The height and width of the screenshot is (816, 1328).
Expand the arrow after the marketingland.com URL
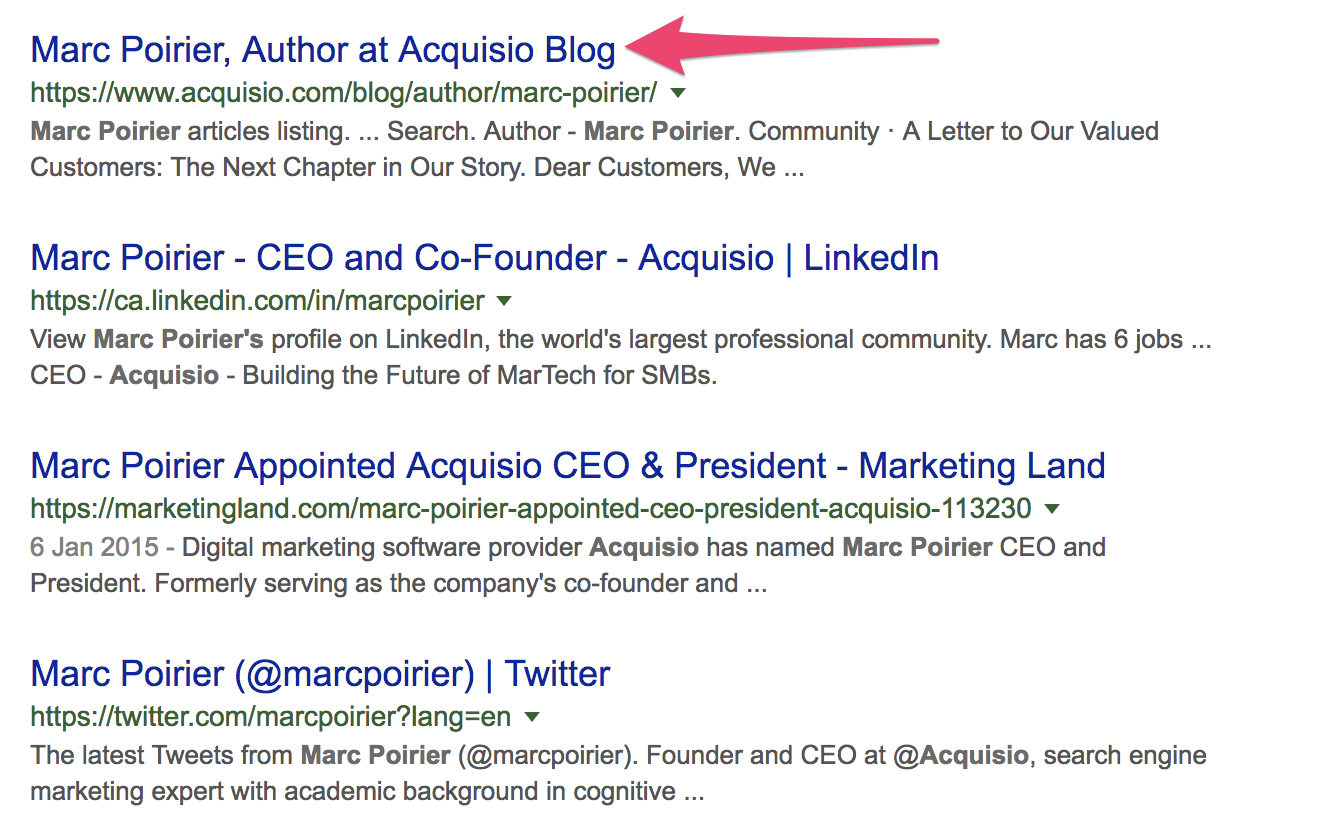point(1051,508)
